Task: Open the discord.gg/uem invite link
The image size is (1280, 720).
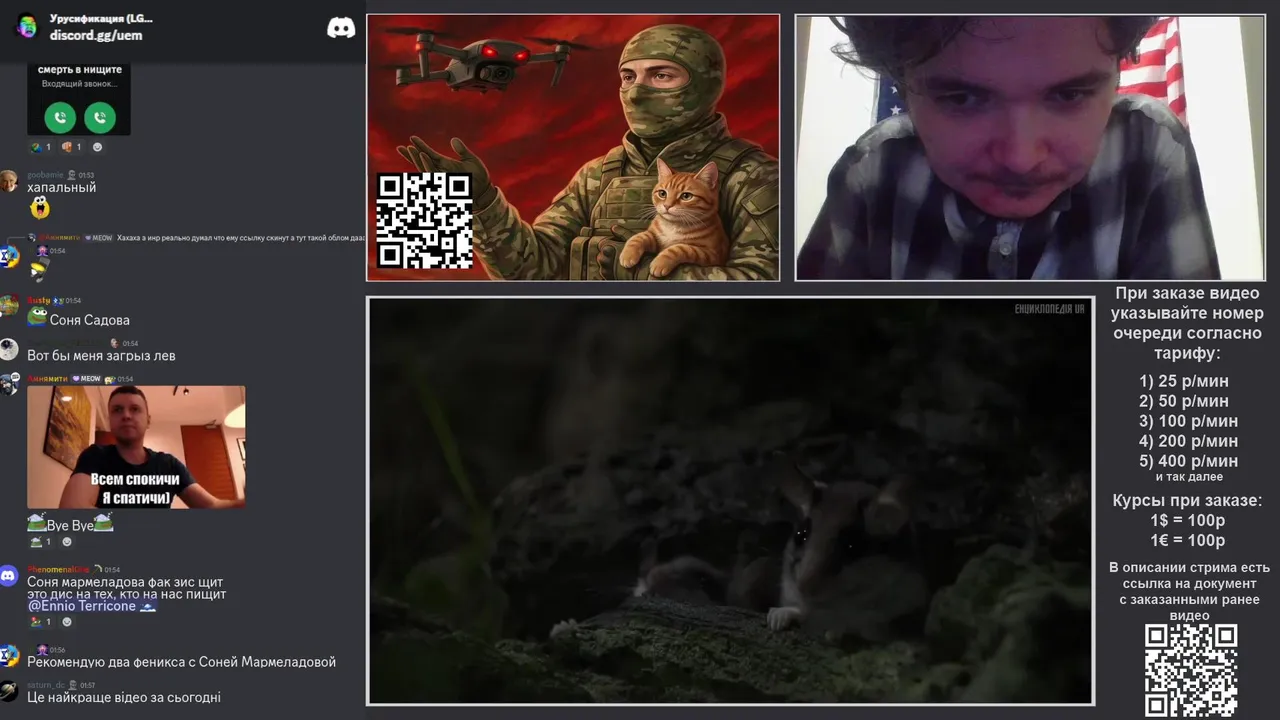Action: pyautogui.click(x=96, y=35)
